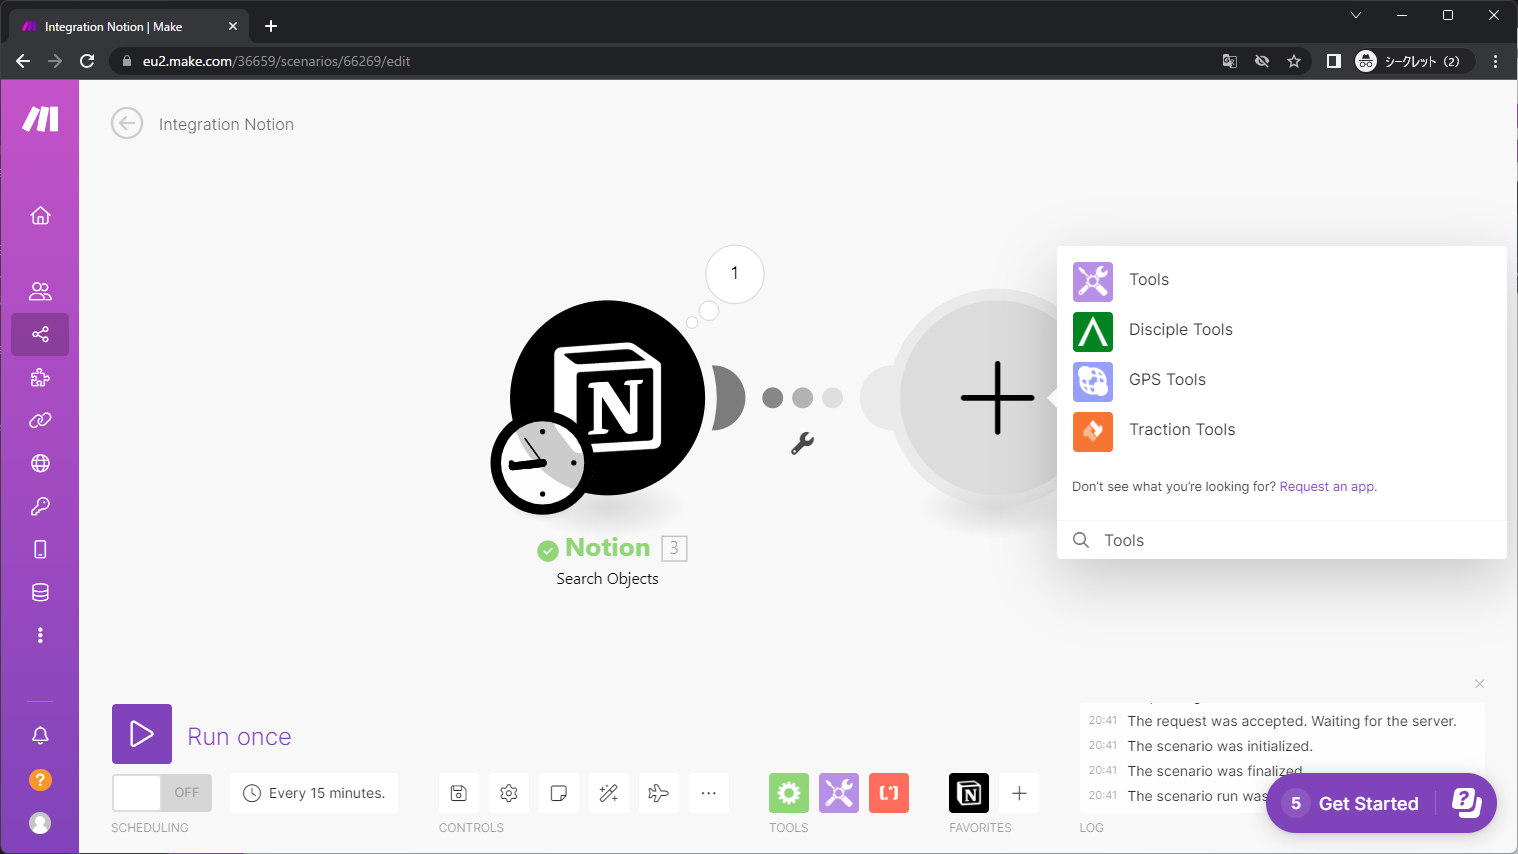Viewport: 1518px width, 854px height.
Task: Open a new browser tab
Action: click(x=271, y=26)
